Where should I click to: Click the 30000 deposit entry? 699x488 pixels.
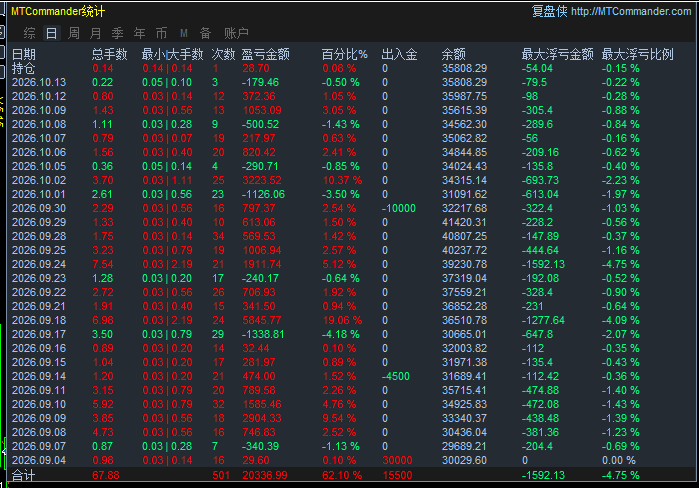[x=397, y=460]
